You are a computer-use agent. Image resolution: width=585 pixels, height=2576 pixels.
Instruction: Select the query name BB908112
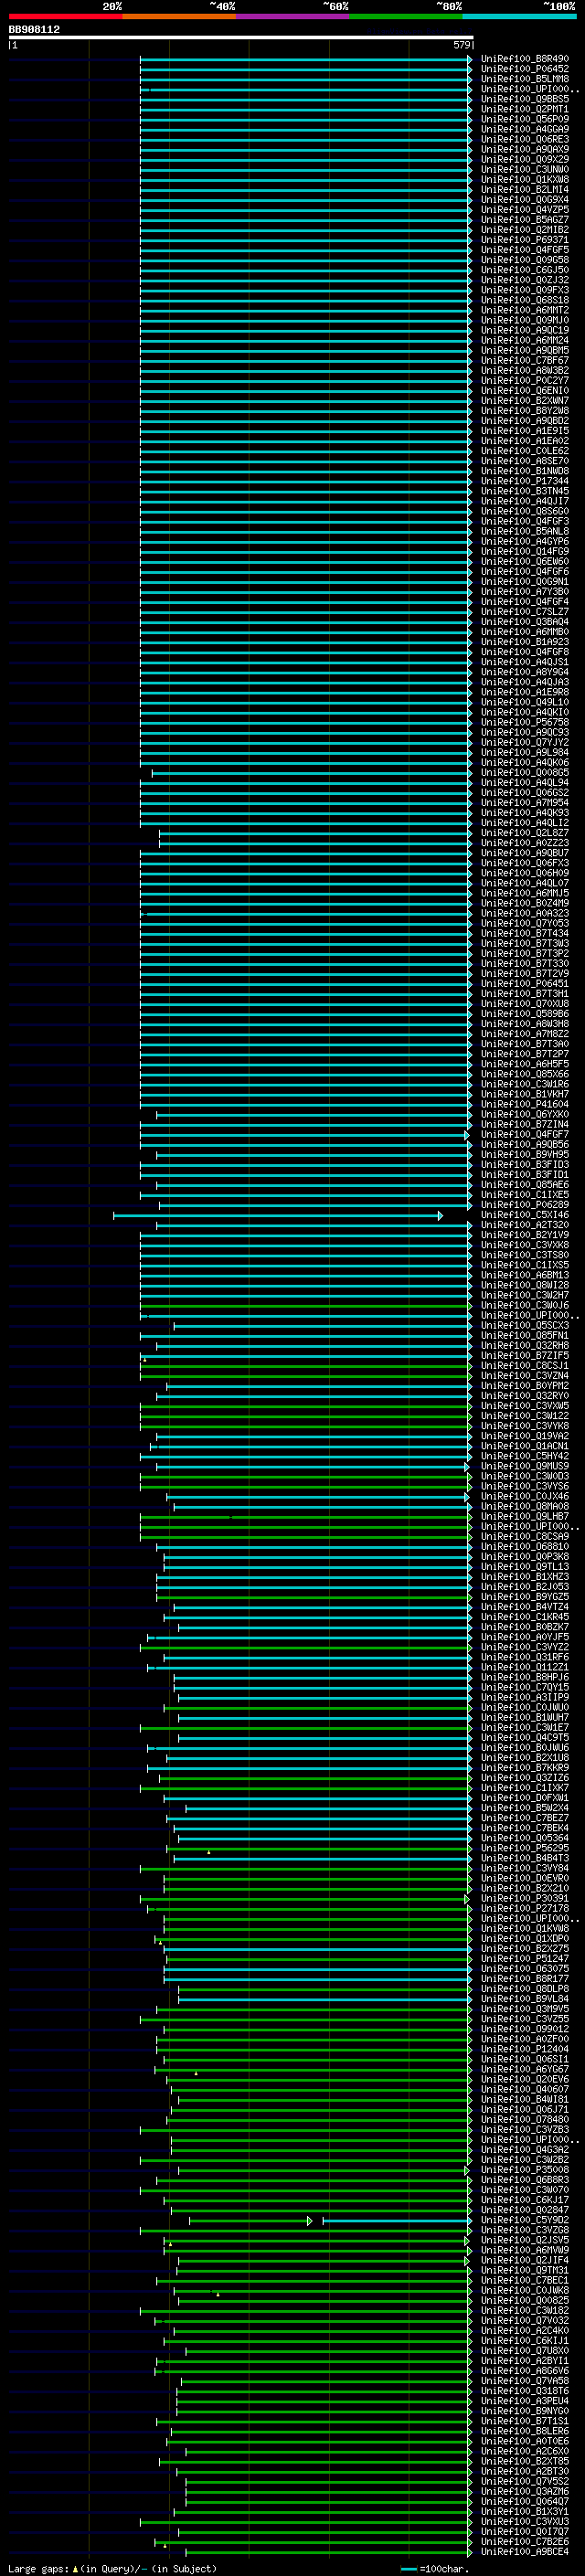[34, 30]
